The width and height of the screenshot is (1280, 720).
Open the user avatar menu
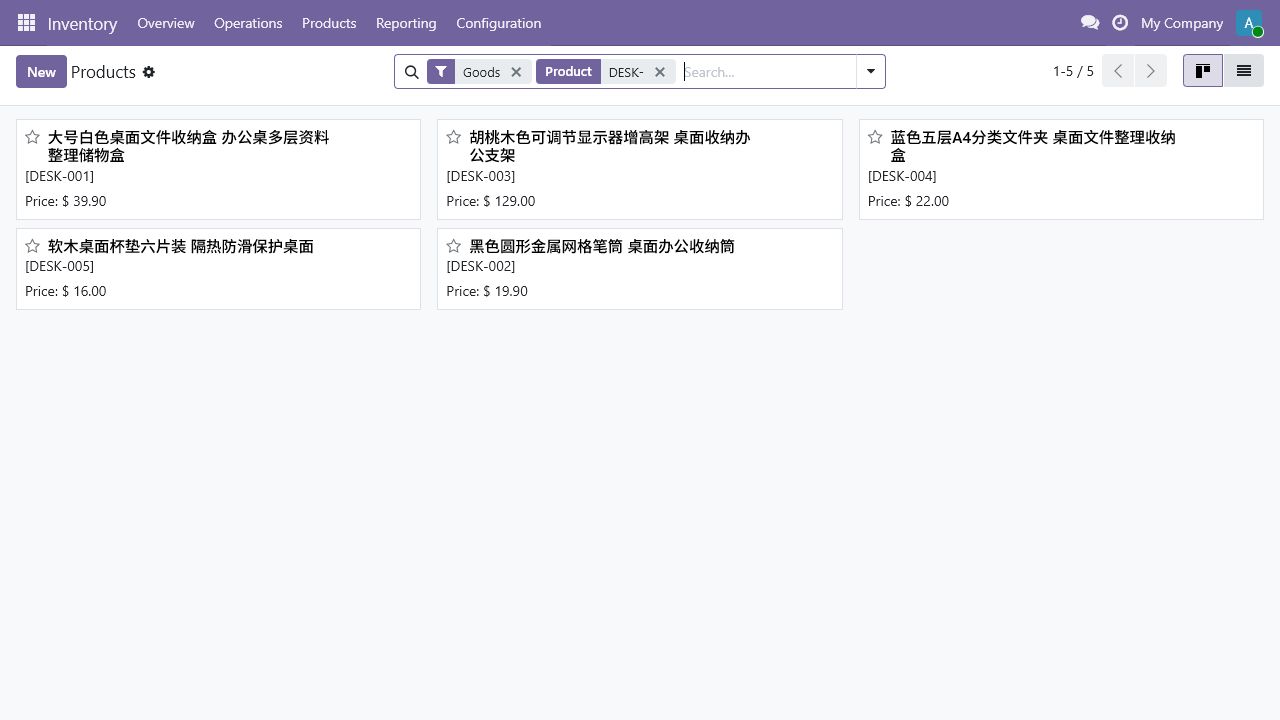click(x=1249, y=23)
